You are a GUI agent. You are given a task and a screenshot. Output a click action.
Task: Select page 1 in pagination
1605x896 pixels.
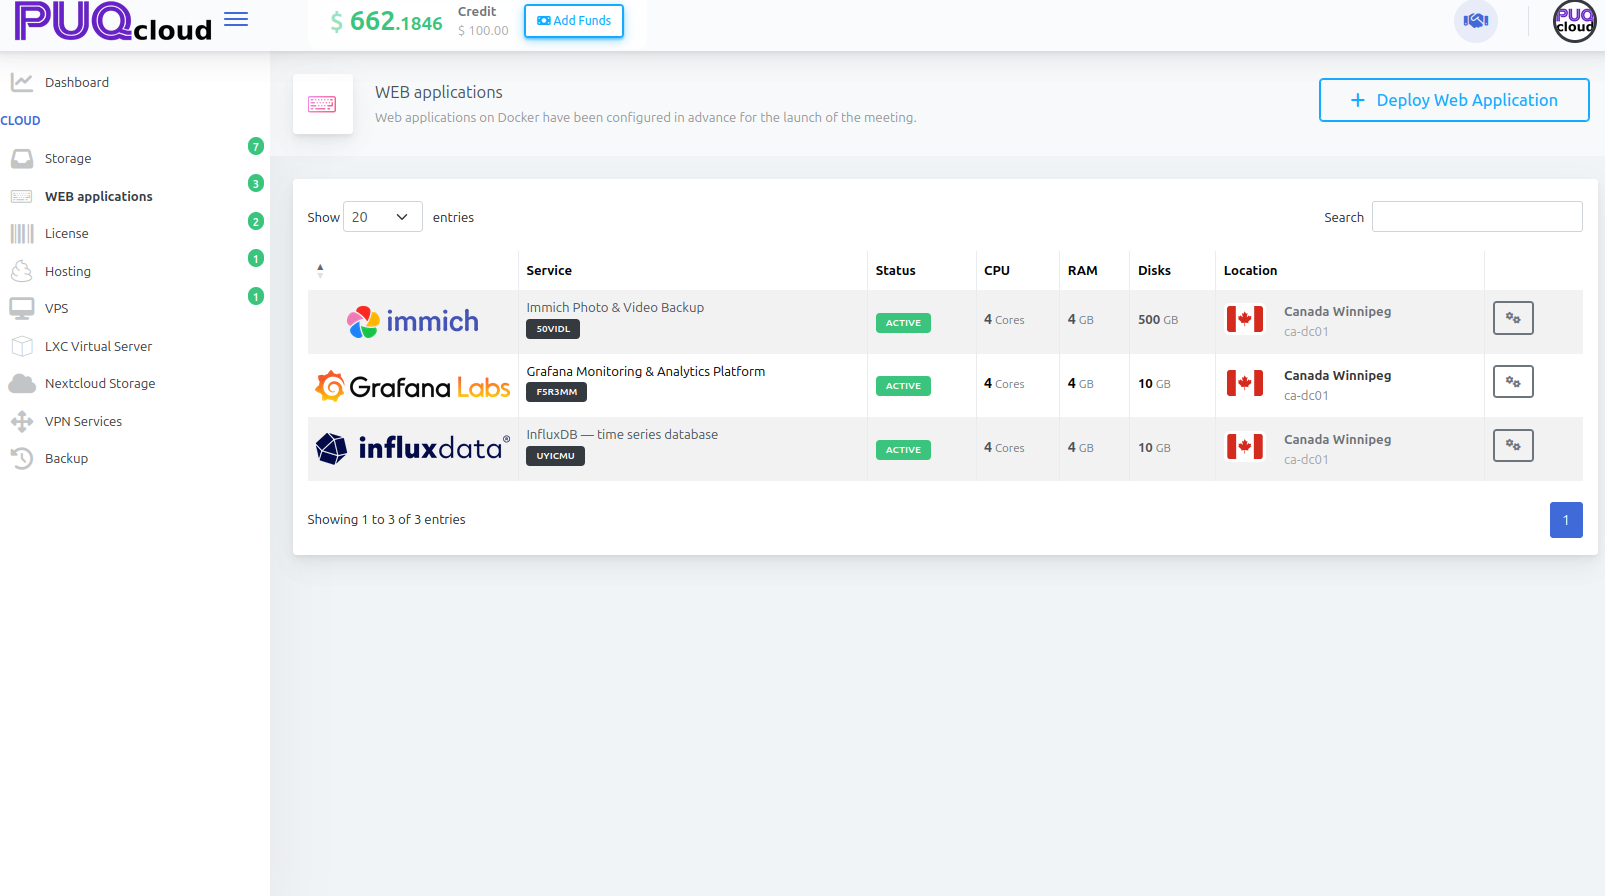pyautogui.click(x=1565, y=520)
